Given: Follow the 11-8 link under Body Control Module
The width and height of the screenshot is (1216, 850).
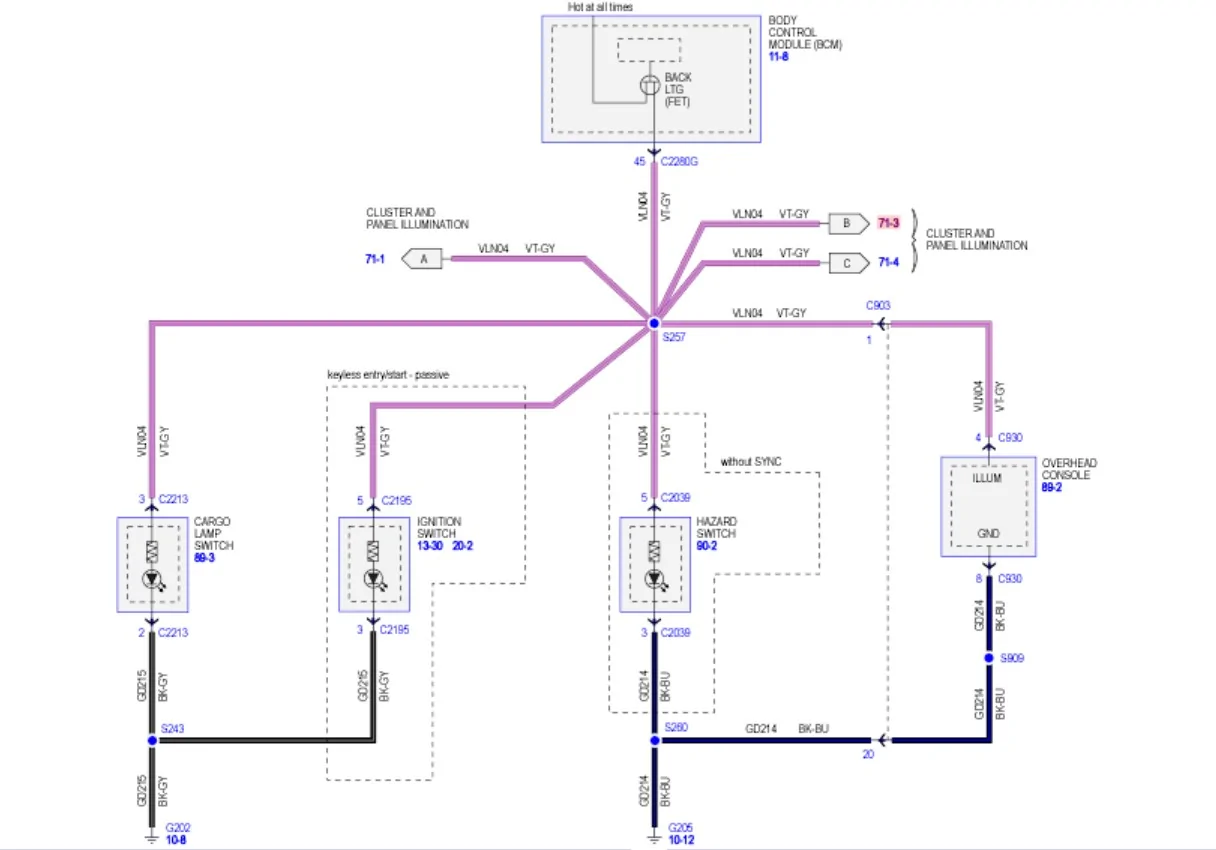Looking at the screenshot, I should (x=778, y=58).
